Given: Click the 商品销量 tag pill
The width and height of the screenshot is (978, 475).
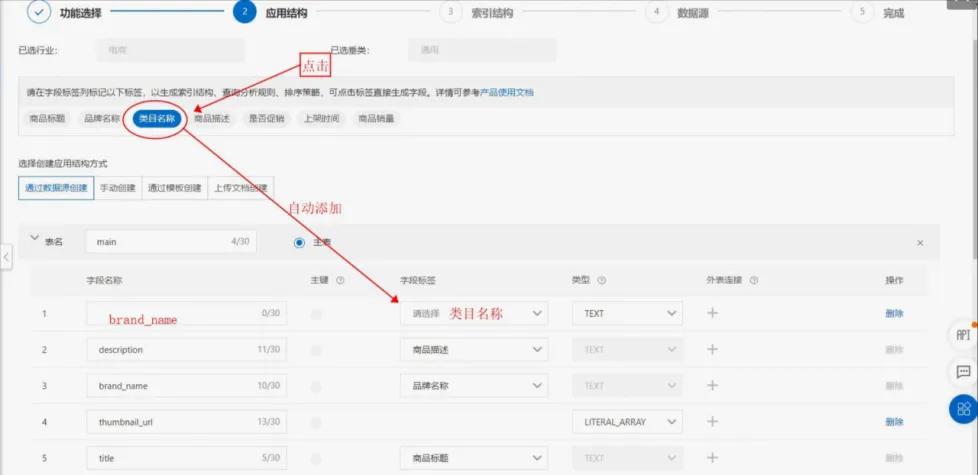Looking at the screenshot, I should pos(376,118).
